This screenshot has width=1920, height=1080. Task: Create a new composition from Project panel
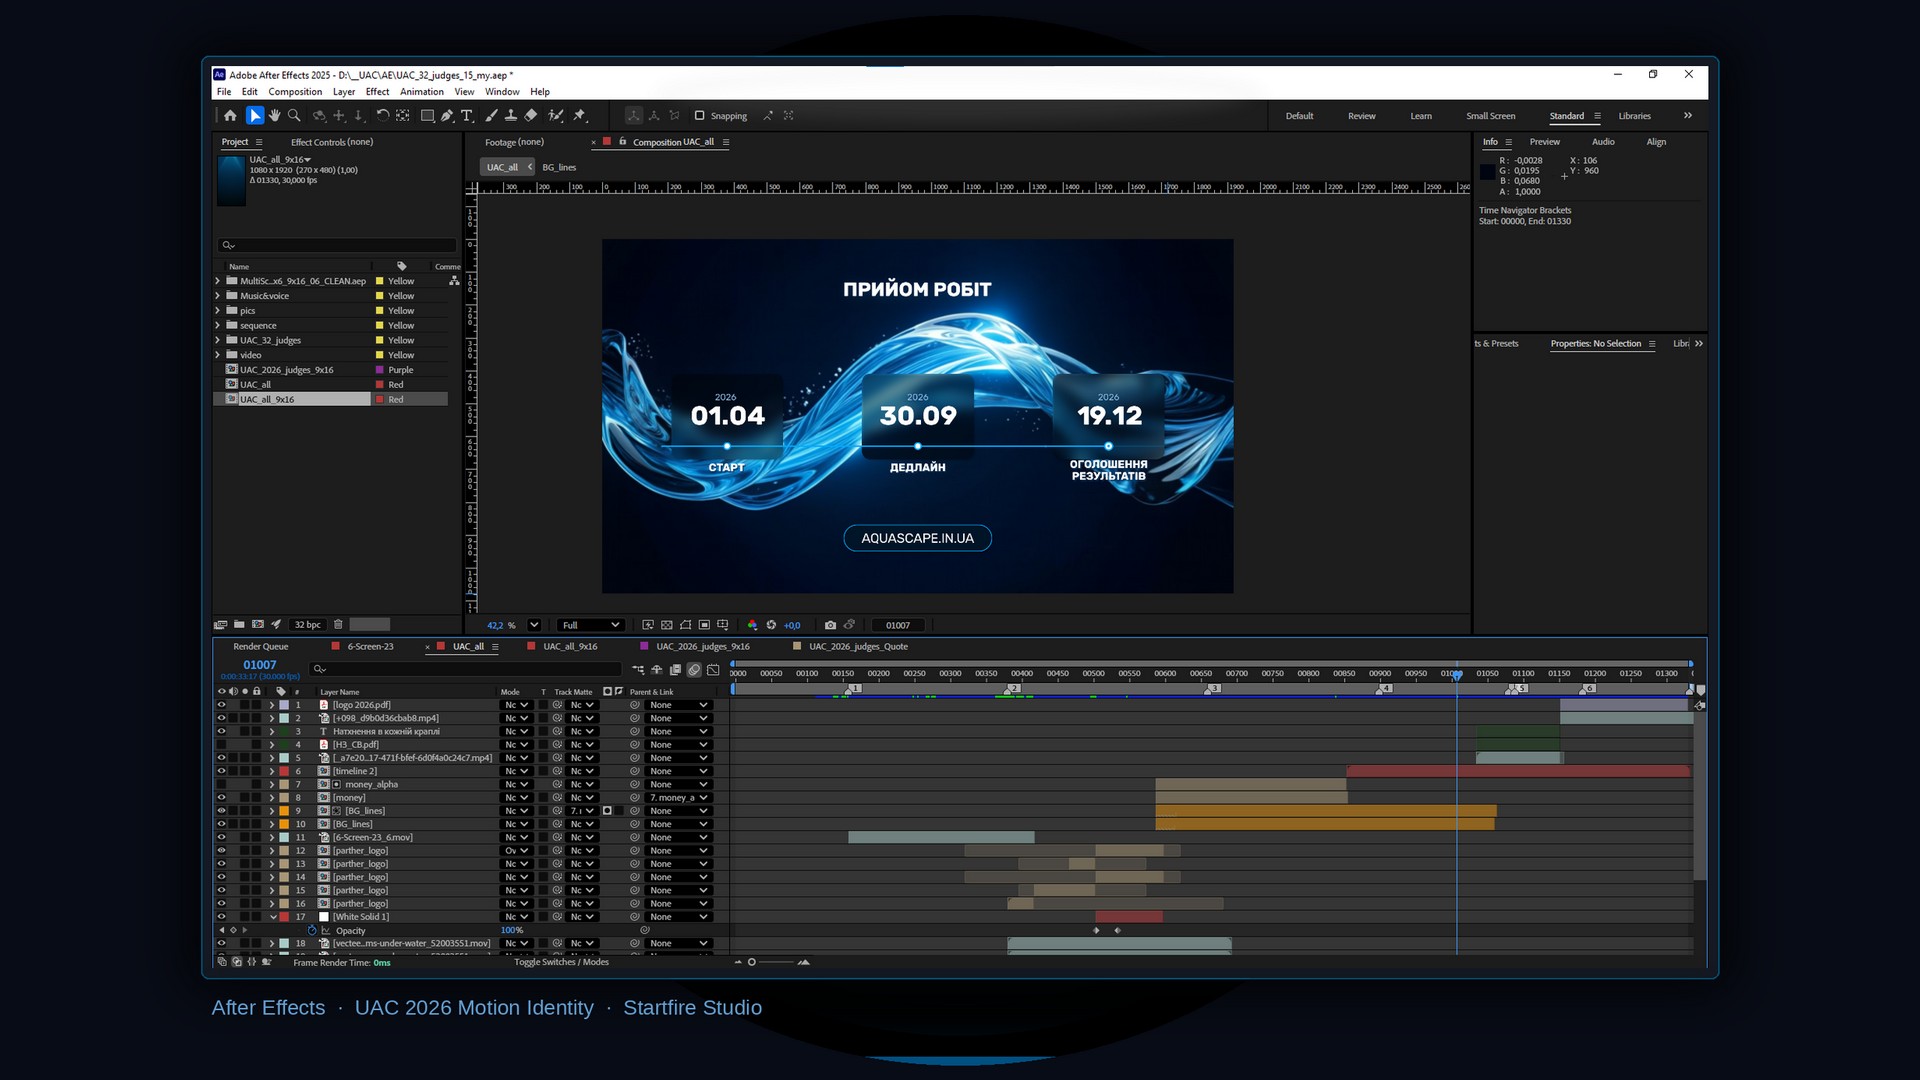tap(258, 625)
